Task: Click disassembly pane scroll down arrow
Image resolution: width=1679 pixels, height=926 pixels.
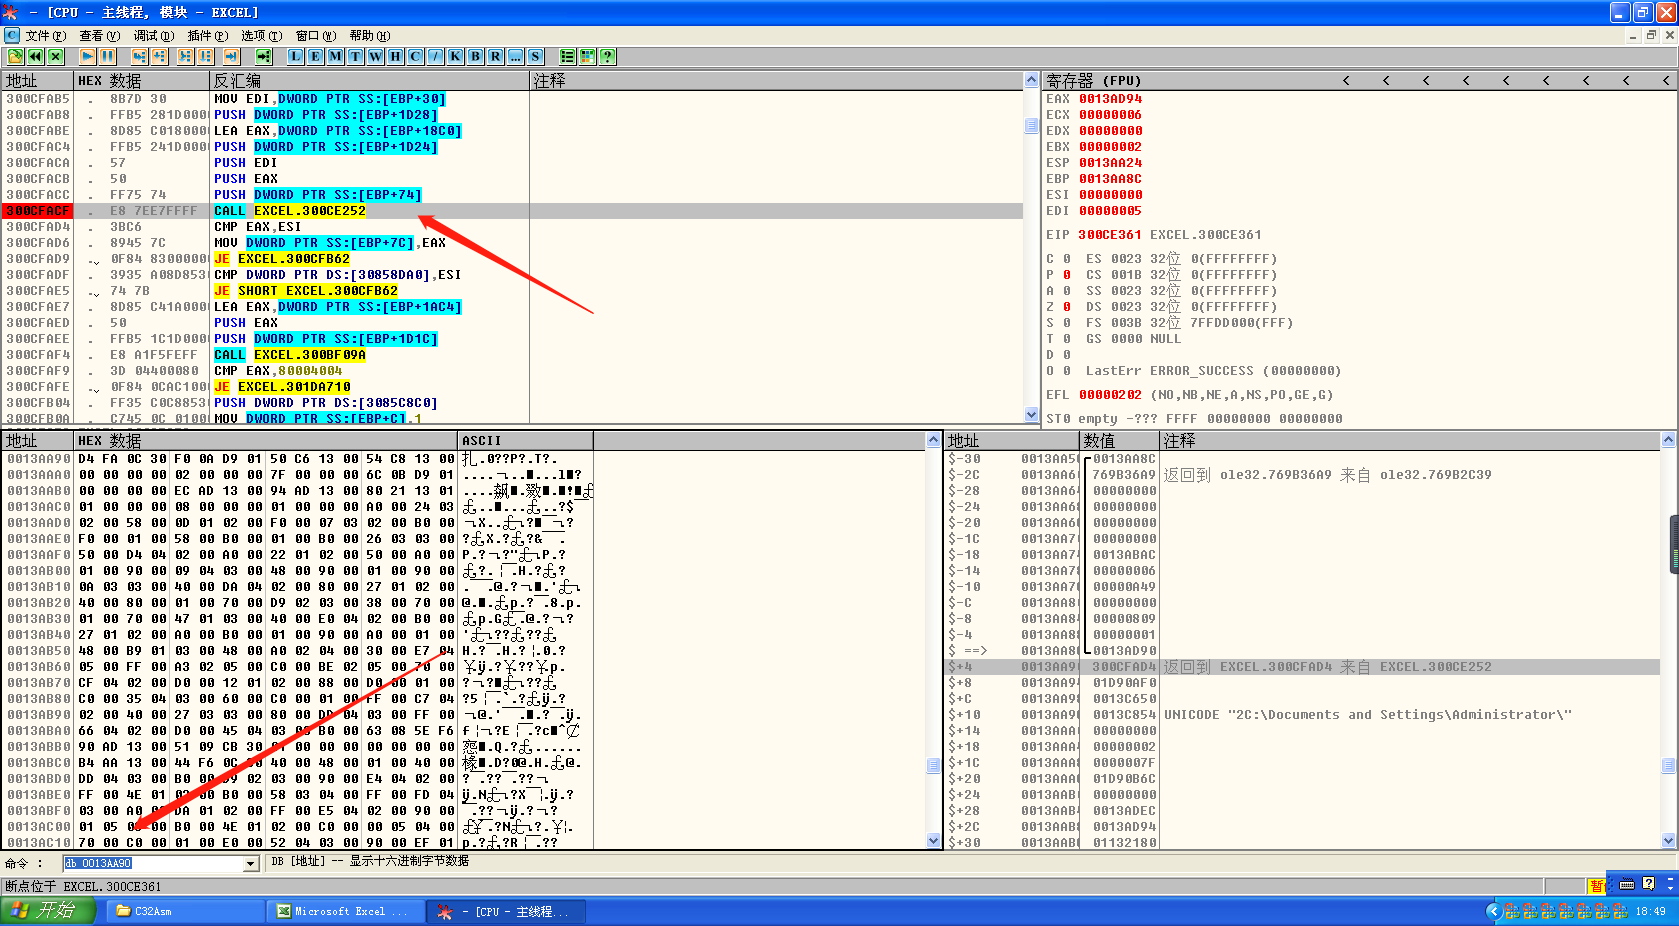Action: pos(1031,414)
